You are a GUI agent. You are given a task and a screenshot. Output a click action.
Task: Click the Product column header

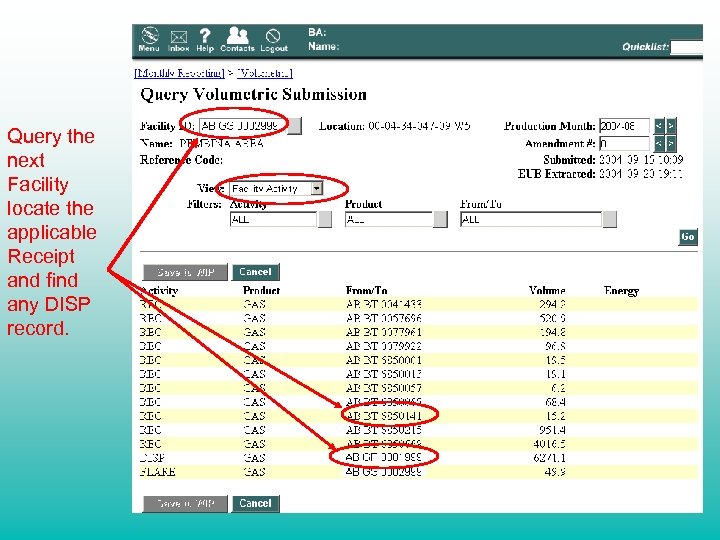(x=261, y=290)
